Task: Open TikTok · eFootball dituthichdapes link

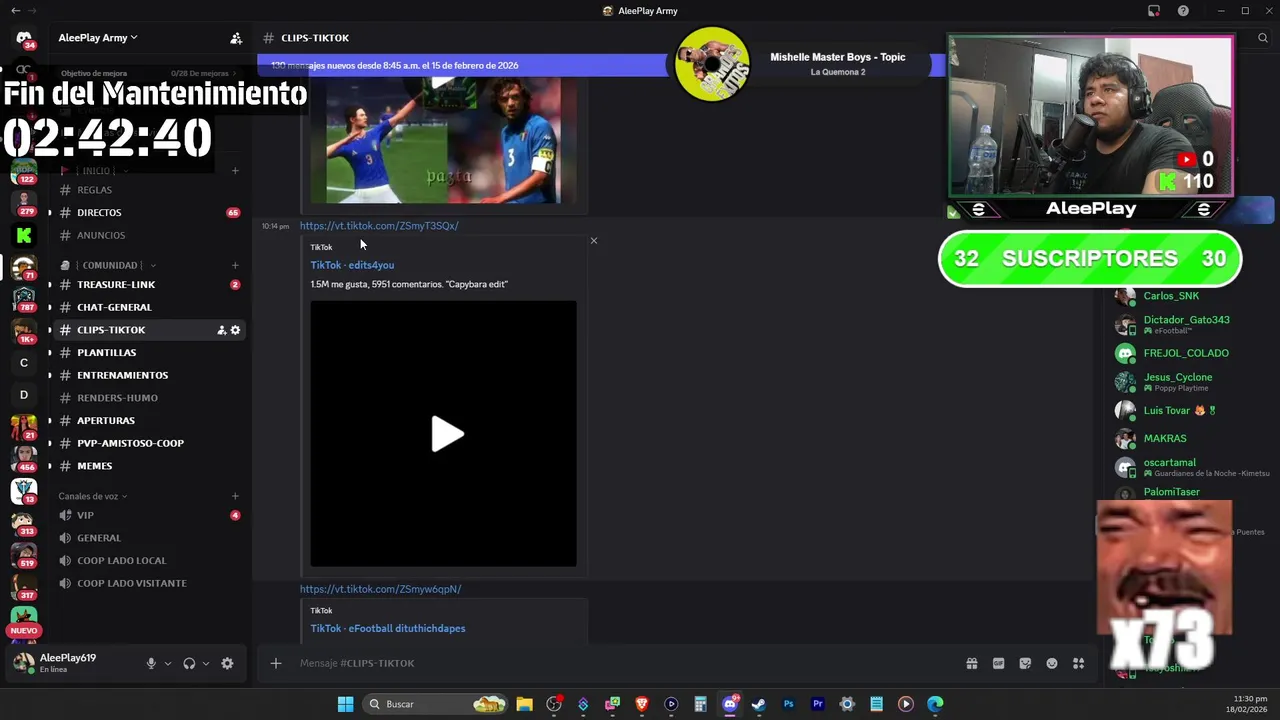Action: point(388,628)
